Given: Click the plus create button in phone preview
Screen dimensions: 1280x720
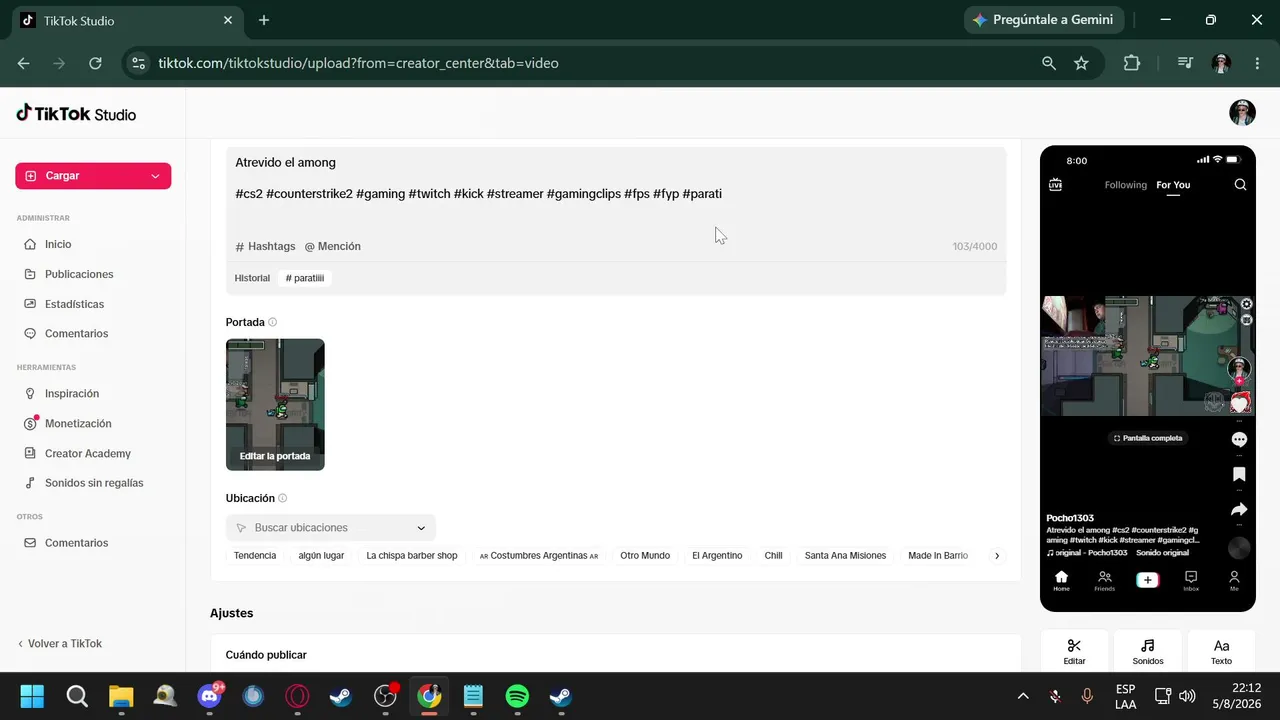Looking at the screenshot, I should click(1148, 580).
